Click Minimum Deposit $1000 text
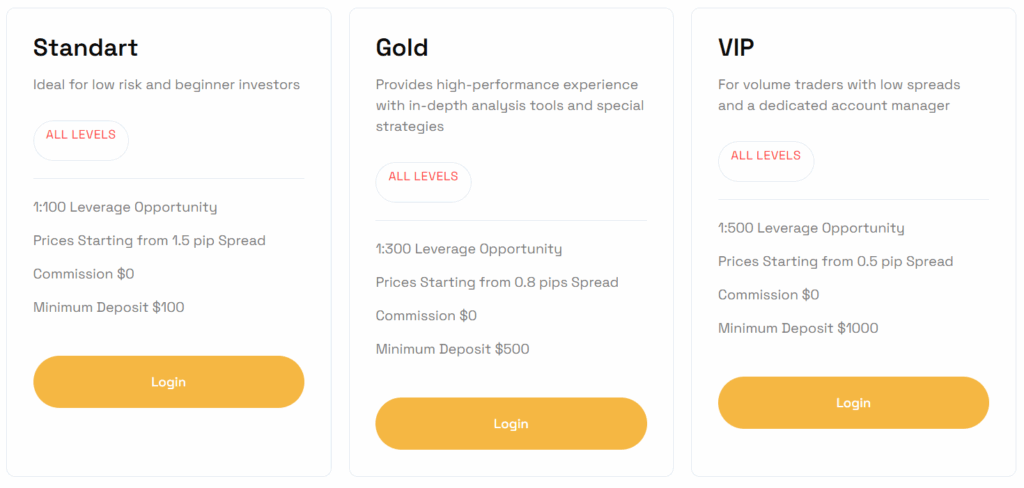1024x488 pixels. coord(798,328)
